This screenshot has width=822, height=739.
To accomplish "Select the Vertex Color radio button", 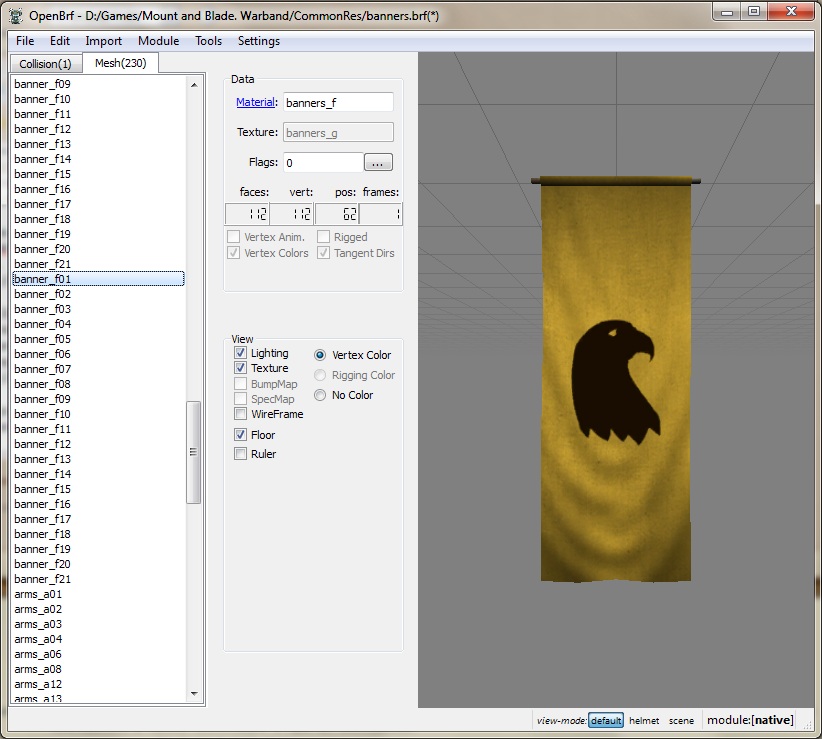I will (x=320, y=355).
